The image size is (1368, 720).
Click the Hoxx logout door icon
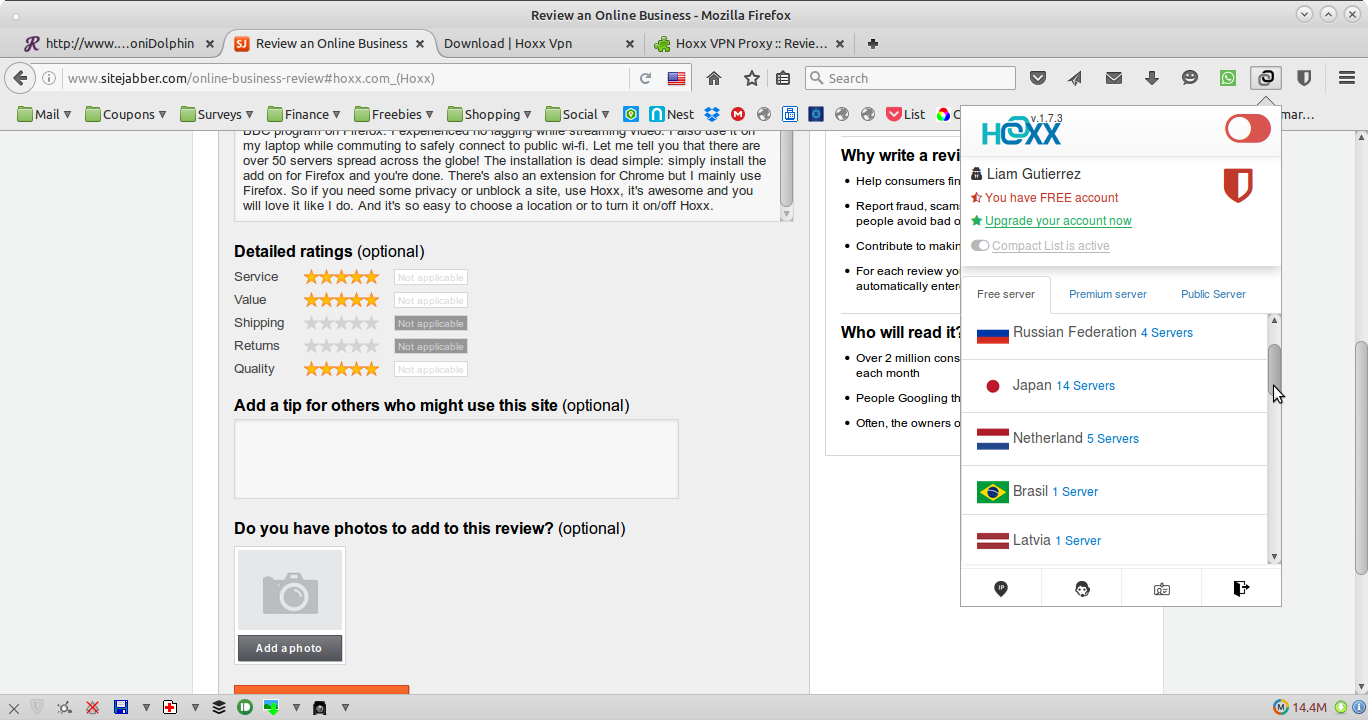tap(1241, 588)
